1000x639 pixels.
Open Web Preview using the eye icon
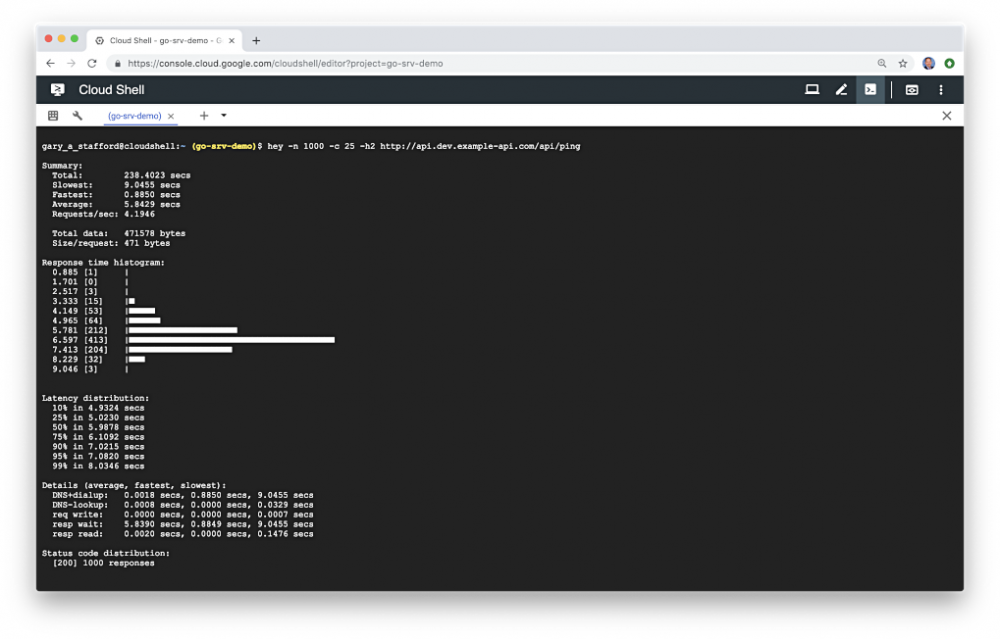[x=912, y=90]
